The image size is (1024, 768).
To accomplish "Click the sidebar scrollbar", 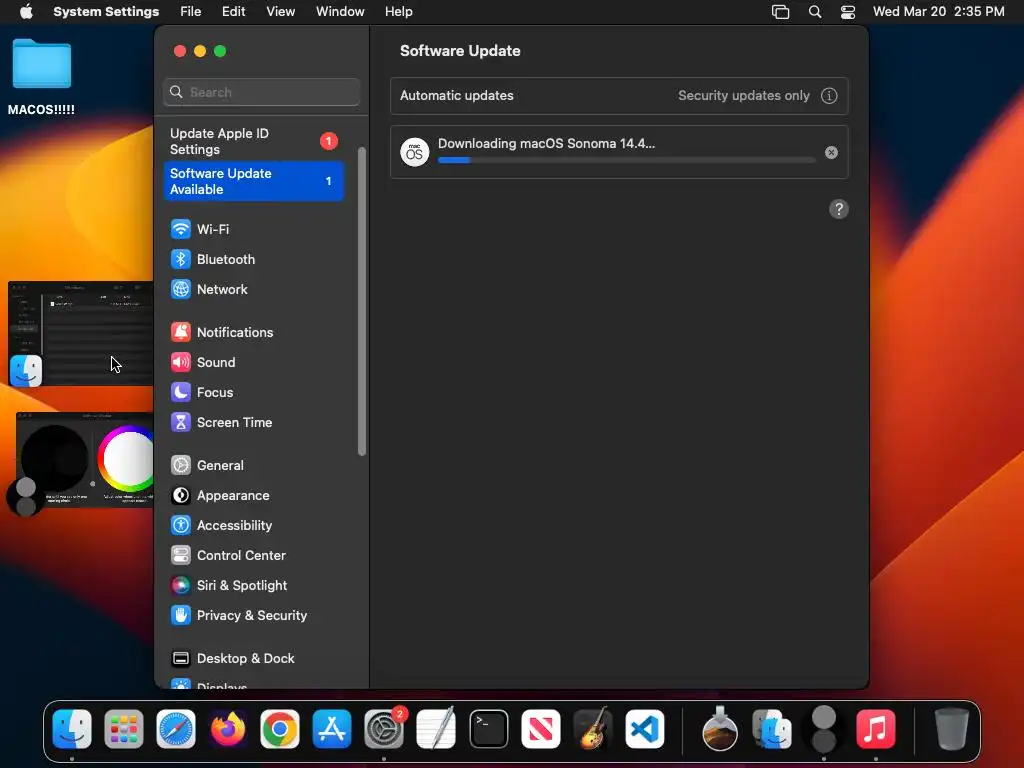I will click(x=362, y=302).
